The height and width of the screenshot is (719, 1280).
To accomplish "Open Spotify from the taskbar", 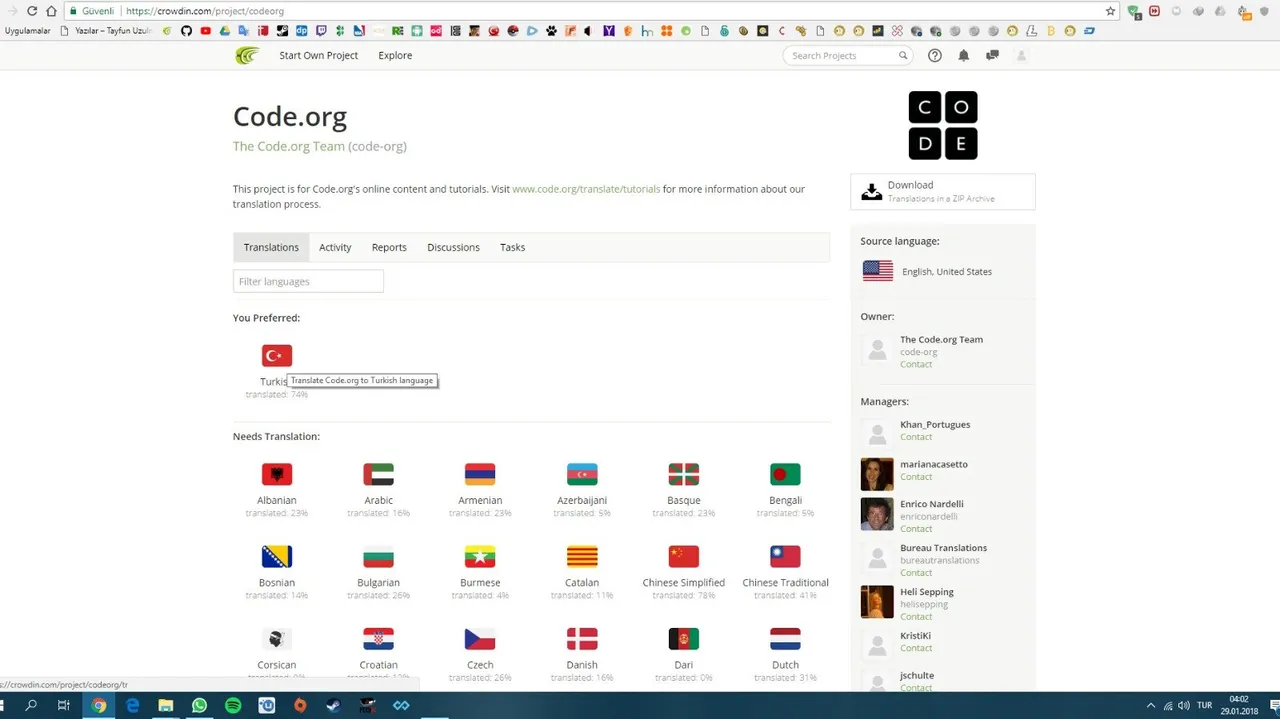I will (x=233, y=705).
